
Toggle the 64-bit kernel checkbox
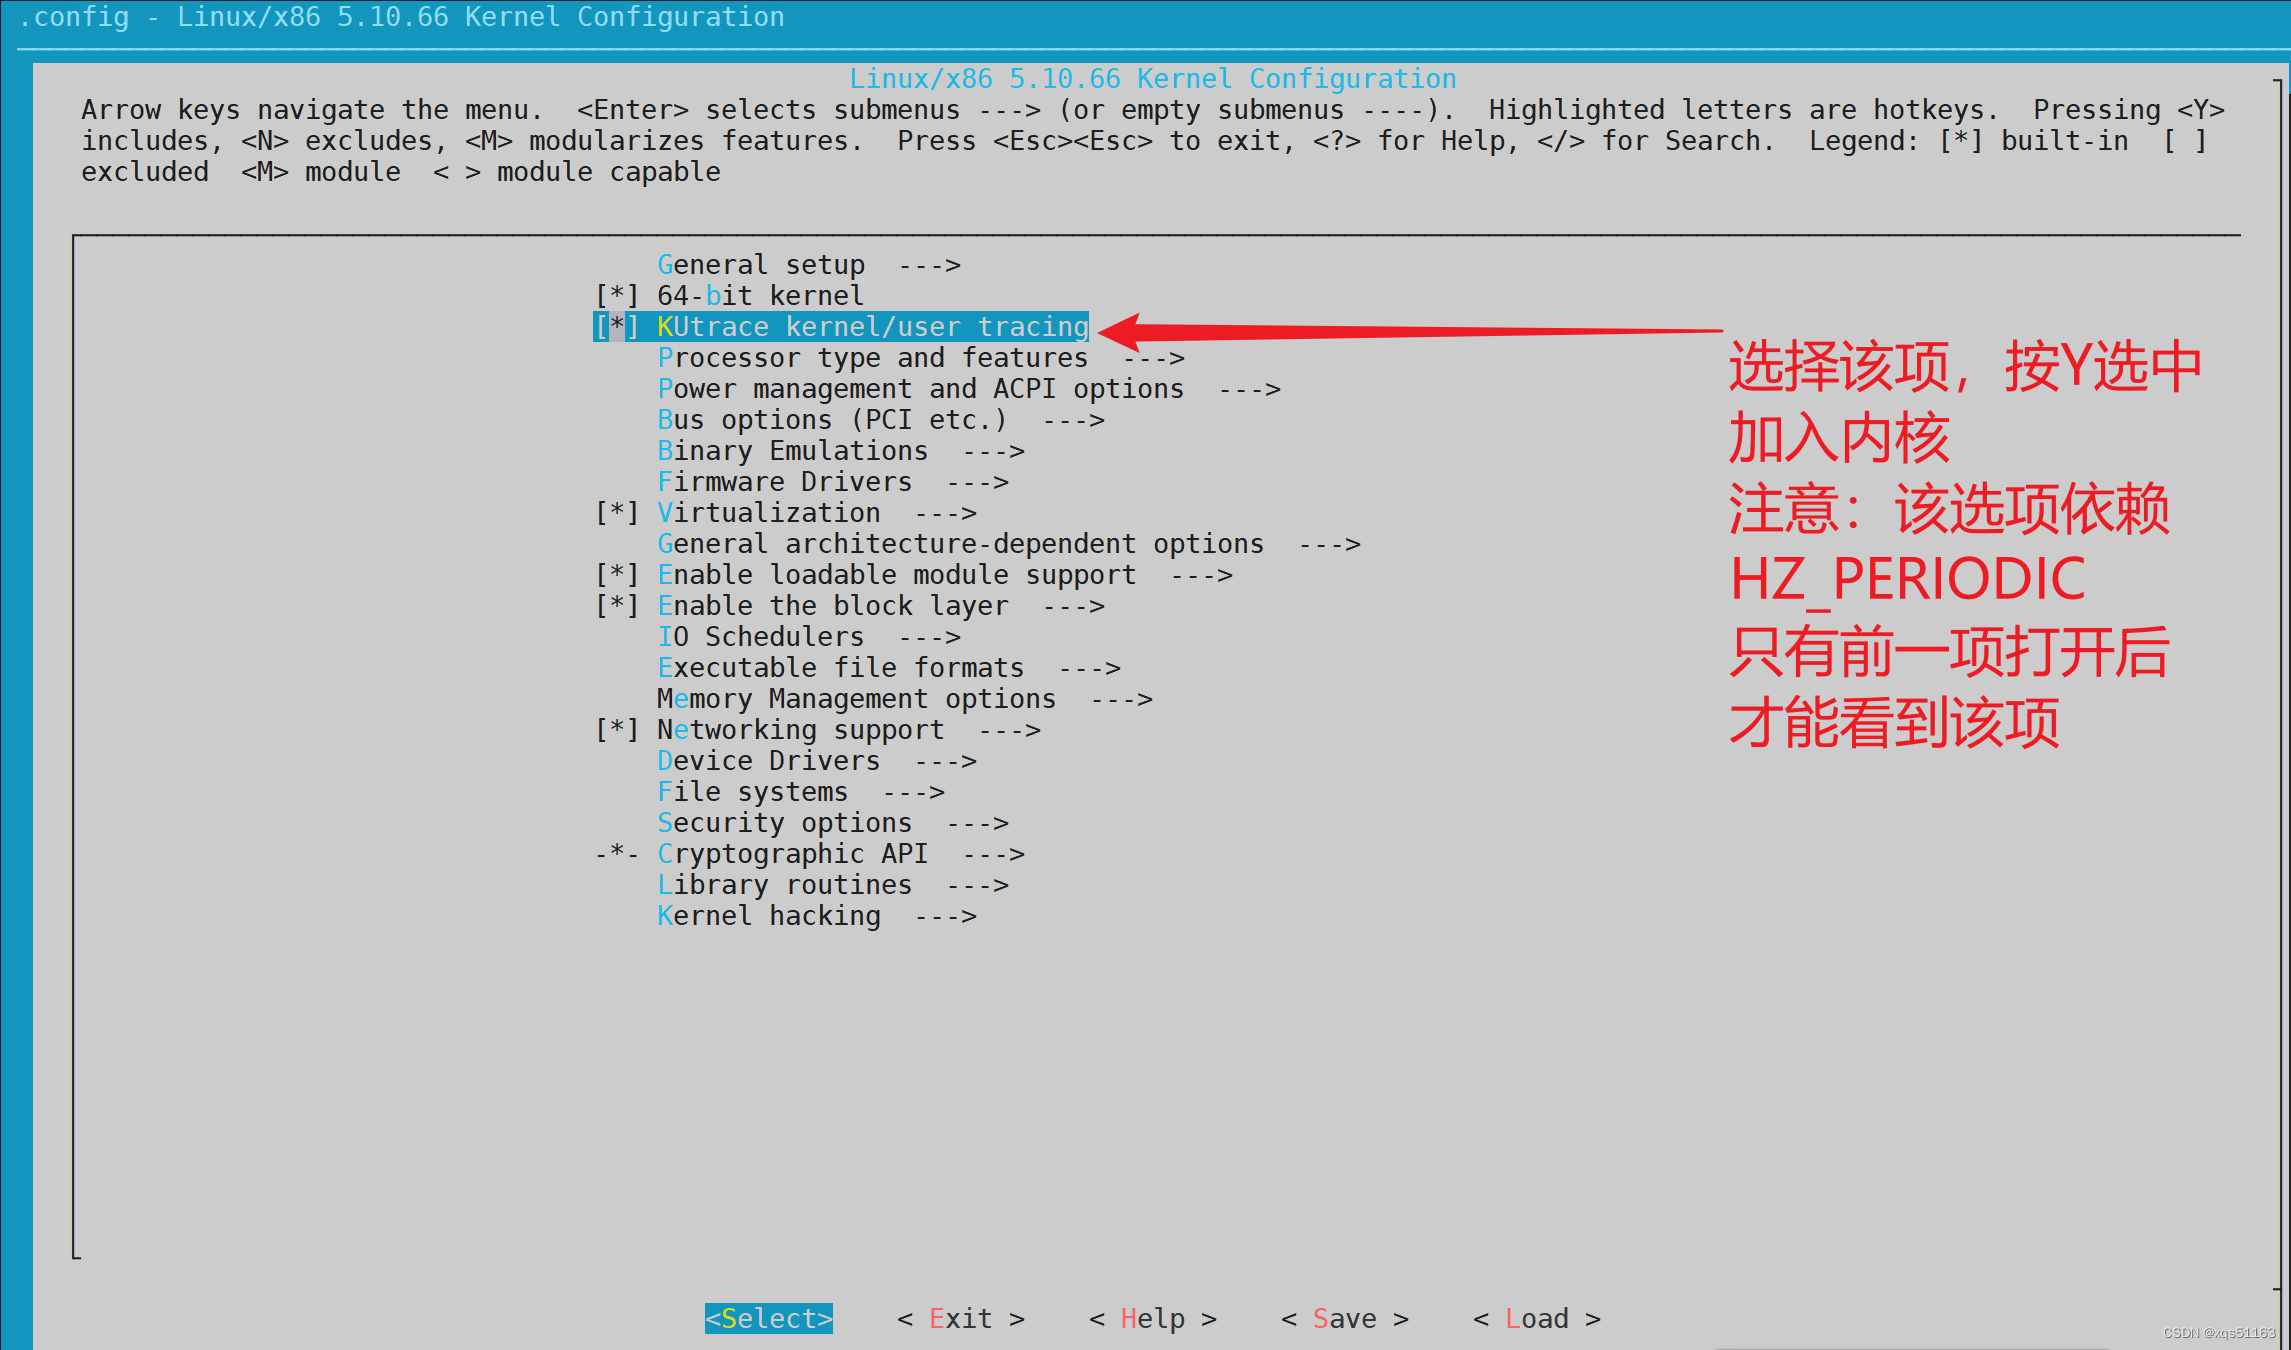coord(616,296)
